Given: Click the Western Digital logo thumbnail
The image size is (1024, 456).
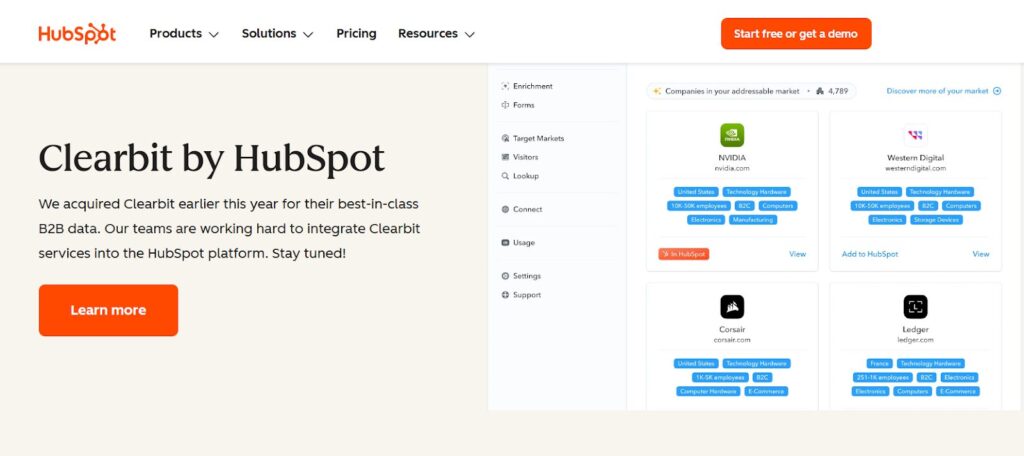Looking at the screenshot, I should pyautogui.click(x=915, y=135).
